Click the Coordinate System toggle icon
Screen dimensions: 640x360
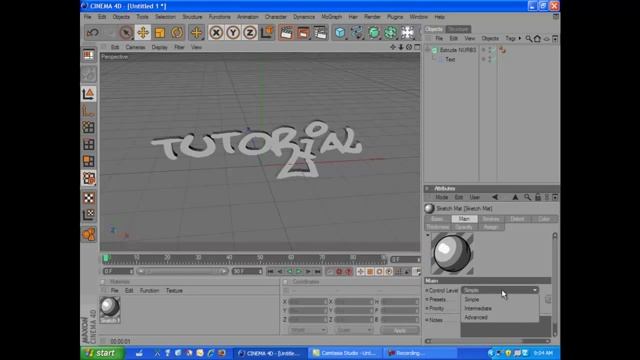click(x=267, y=33)
